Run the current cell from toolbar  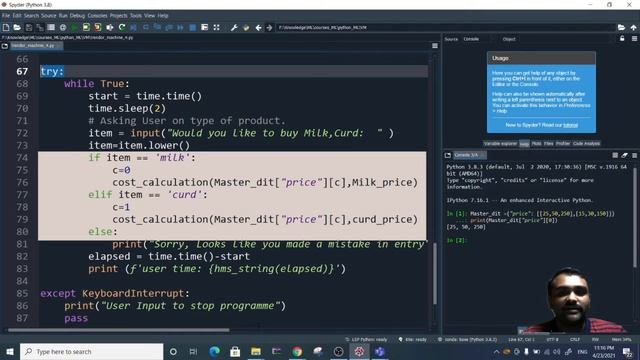86,27
